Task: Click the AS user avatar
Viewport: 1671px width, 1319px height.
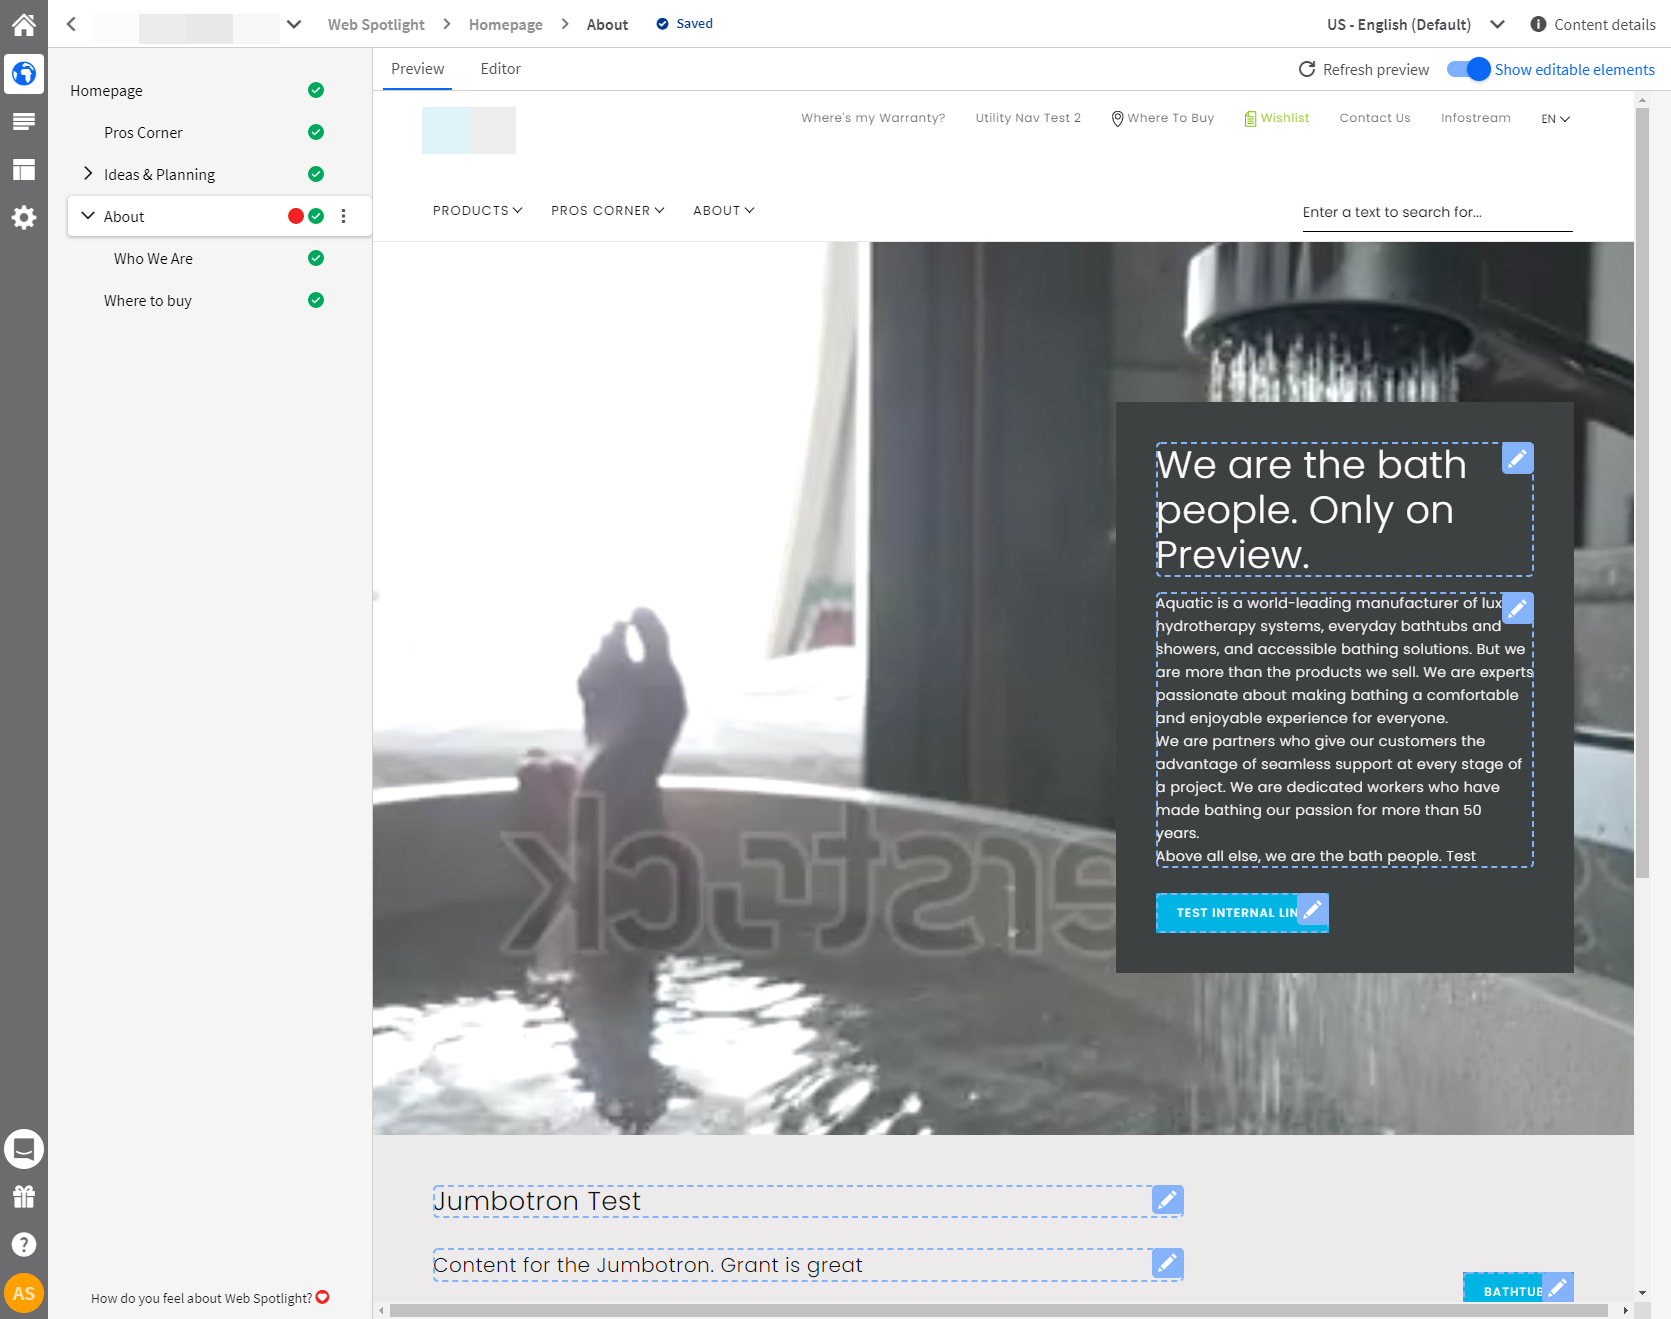Action: coord(23,1293)
